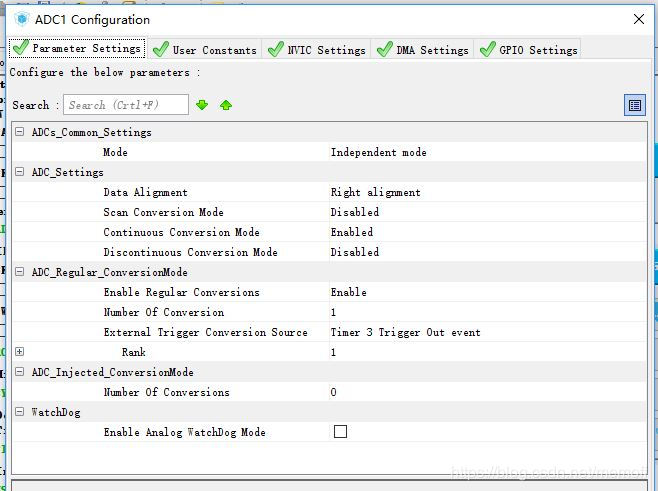Click the ADC1 Configuration cube icon
The width and height of the screenshot is (658, 491).
[x=21, y=19]
